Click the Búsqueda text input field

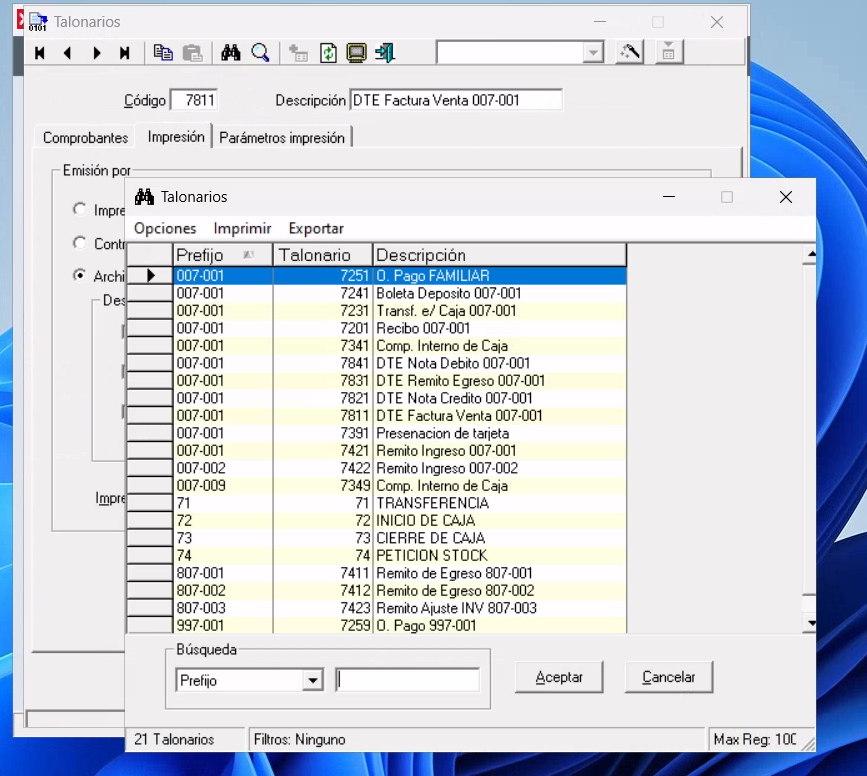[x=407, y=681]
